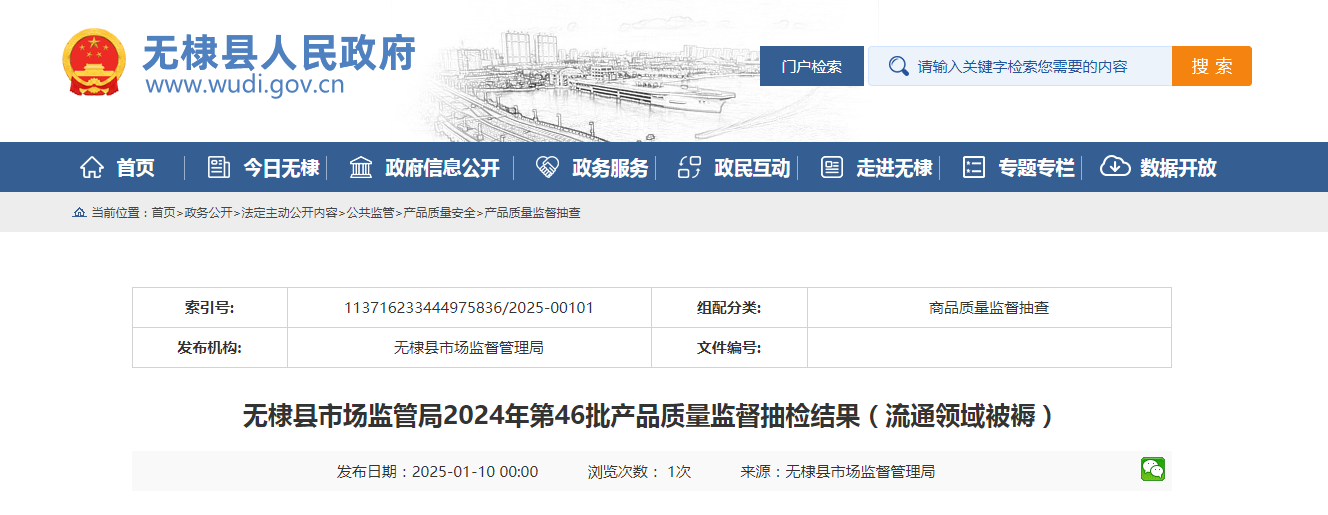The image size is (1328, 515).
Task: Navigate to 公共监管 breadcrumb link
Action: [370, 213]
